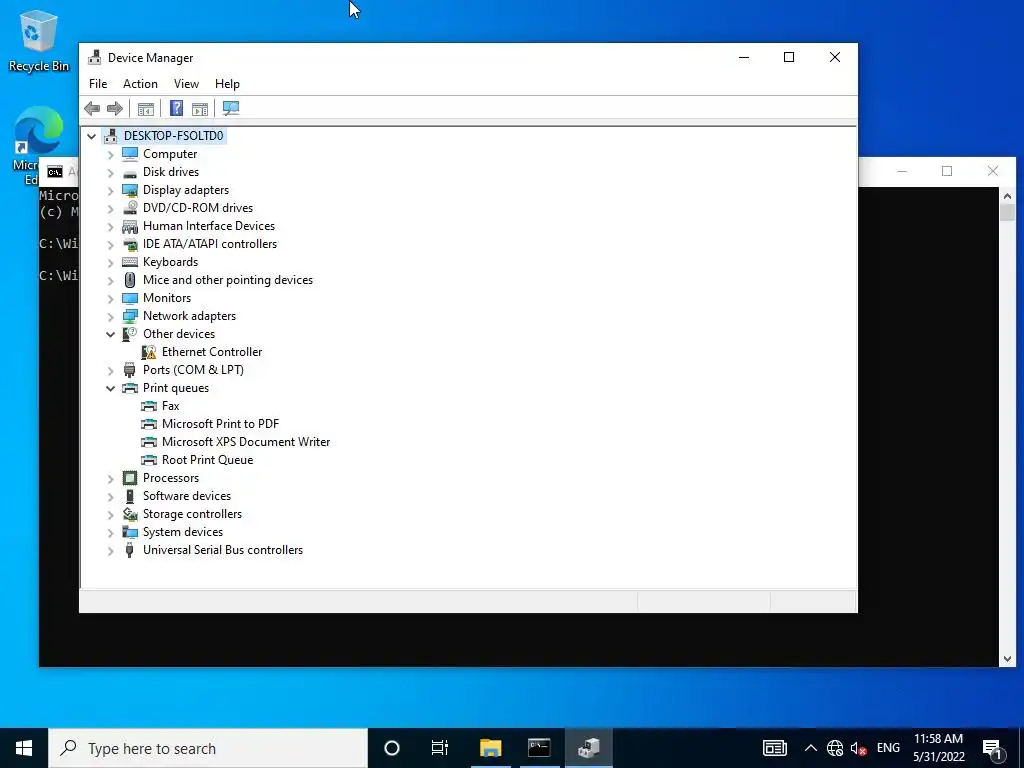This screenshot has height=768, width=1024.
Task: Collapse the Other devices node
Action: 110,334
